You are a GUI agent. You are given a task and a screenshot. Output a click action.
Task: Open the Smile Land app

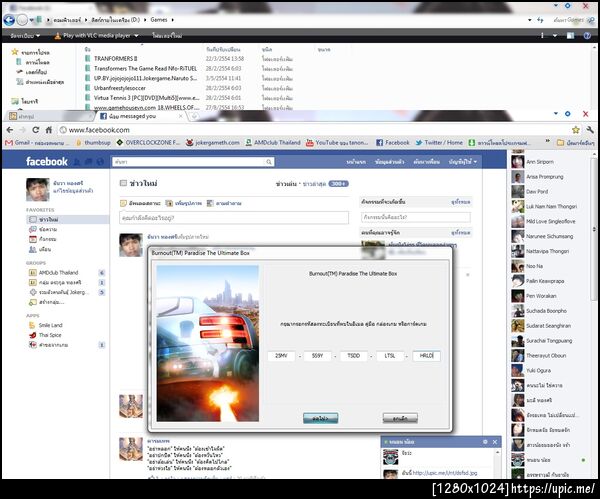click(50, 325)
